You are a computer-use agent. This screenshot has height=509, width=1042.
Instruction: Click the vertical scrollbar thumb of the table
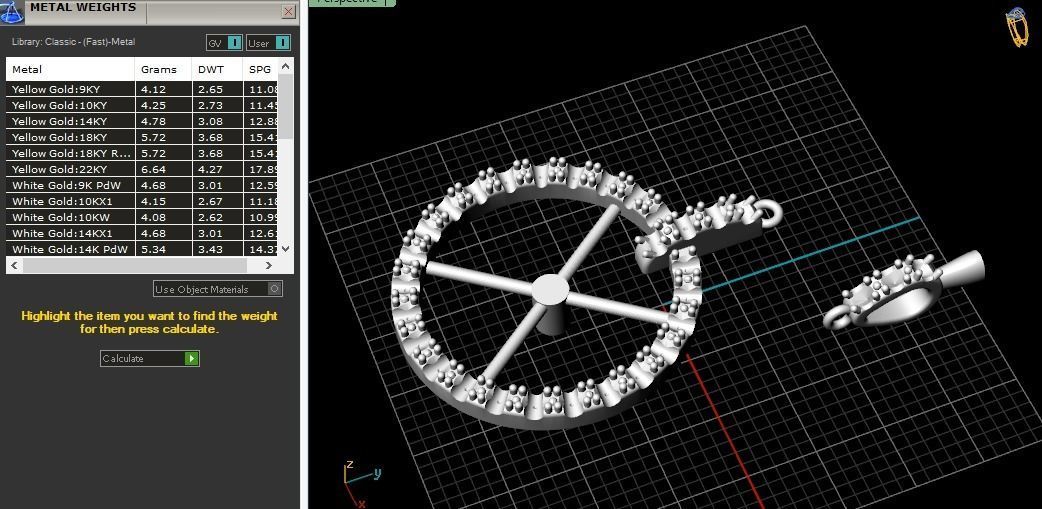[x=286, y=107]
